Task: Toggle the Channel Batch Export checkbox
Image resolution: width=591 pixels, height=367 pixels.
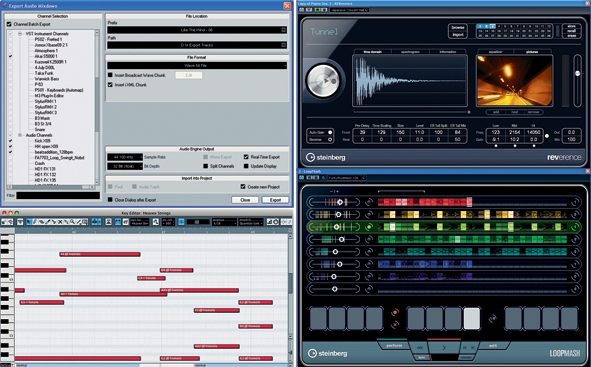Action: (x=9, y=24)
